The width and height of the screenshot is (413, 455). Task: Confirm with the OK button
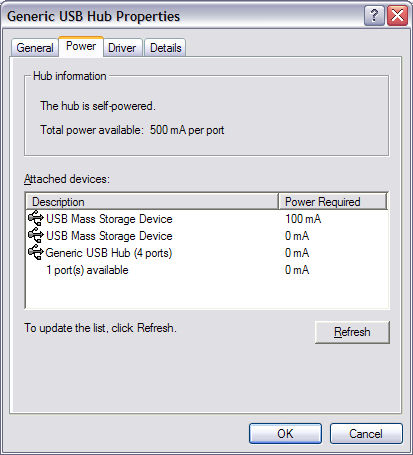point(285,433)
